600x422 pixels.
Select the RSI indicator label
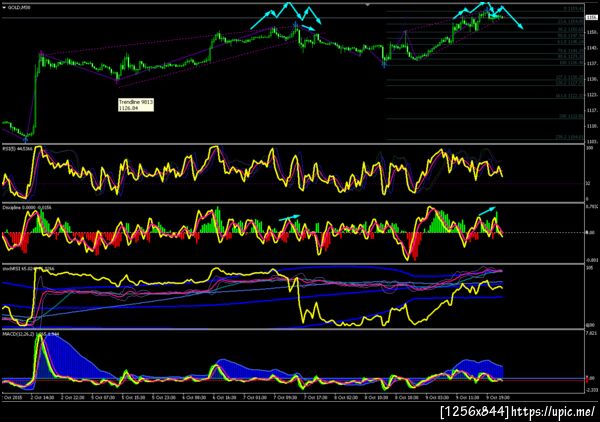[17, 148]
